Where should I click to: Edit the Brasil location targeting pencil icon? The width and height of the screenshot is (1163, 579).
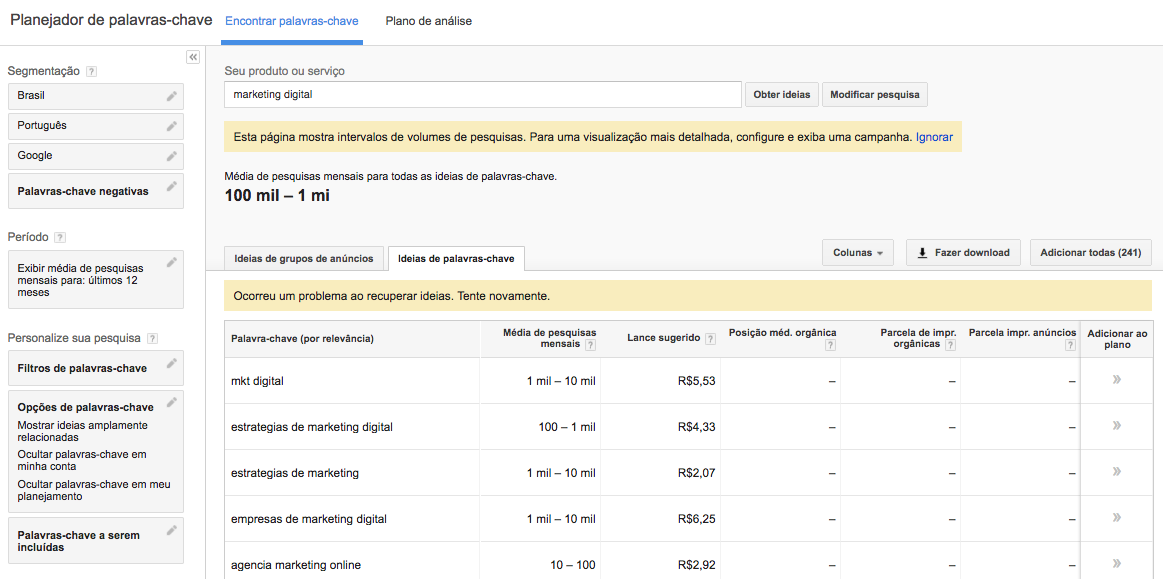[x=172, y=96]
